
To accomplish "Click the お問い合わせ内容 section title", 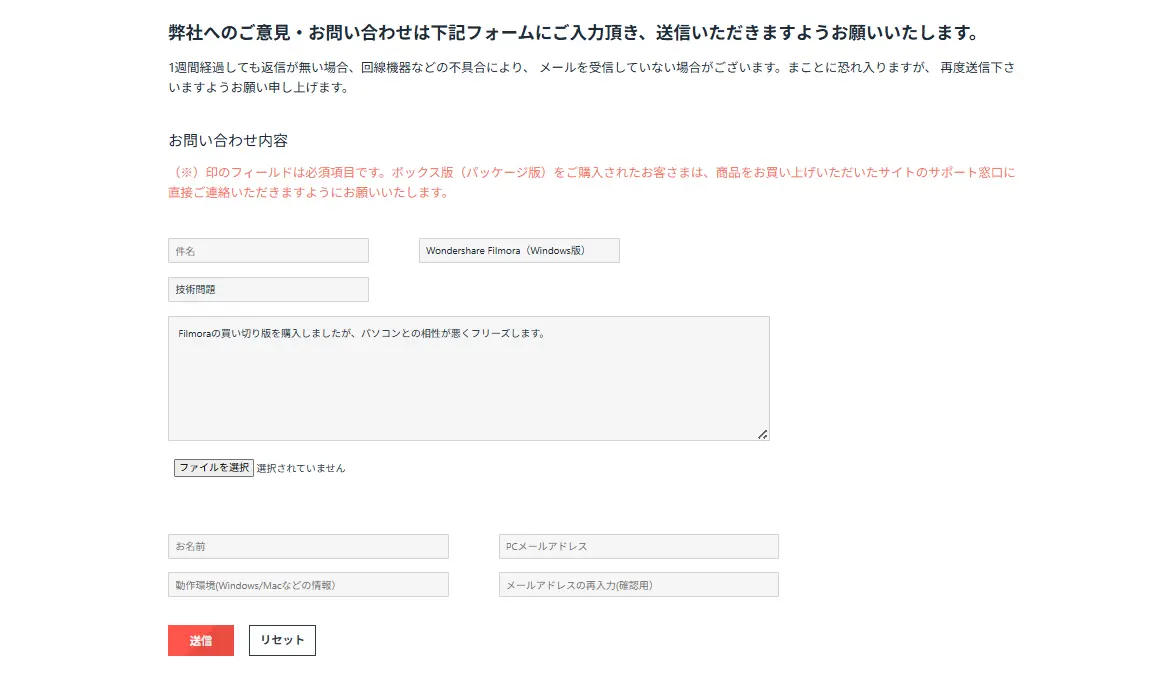I will tap(228, 140).
